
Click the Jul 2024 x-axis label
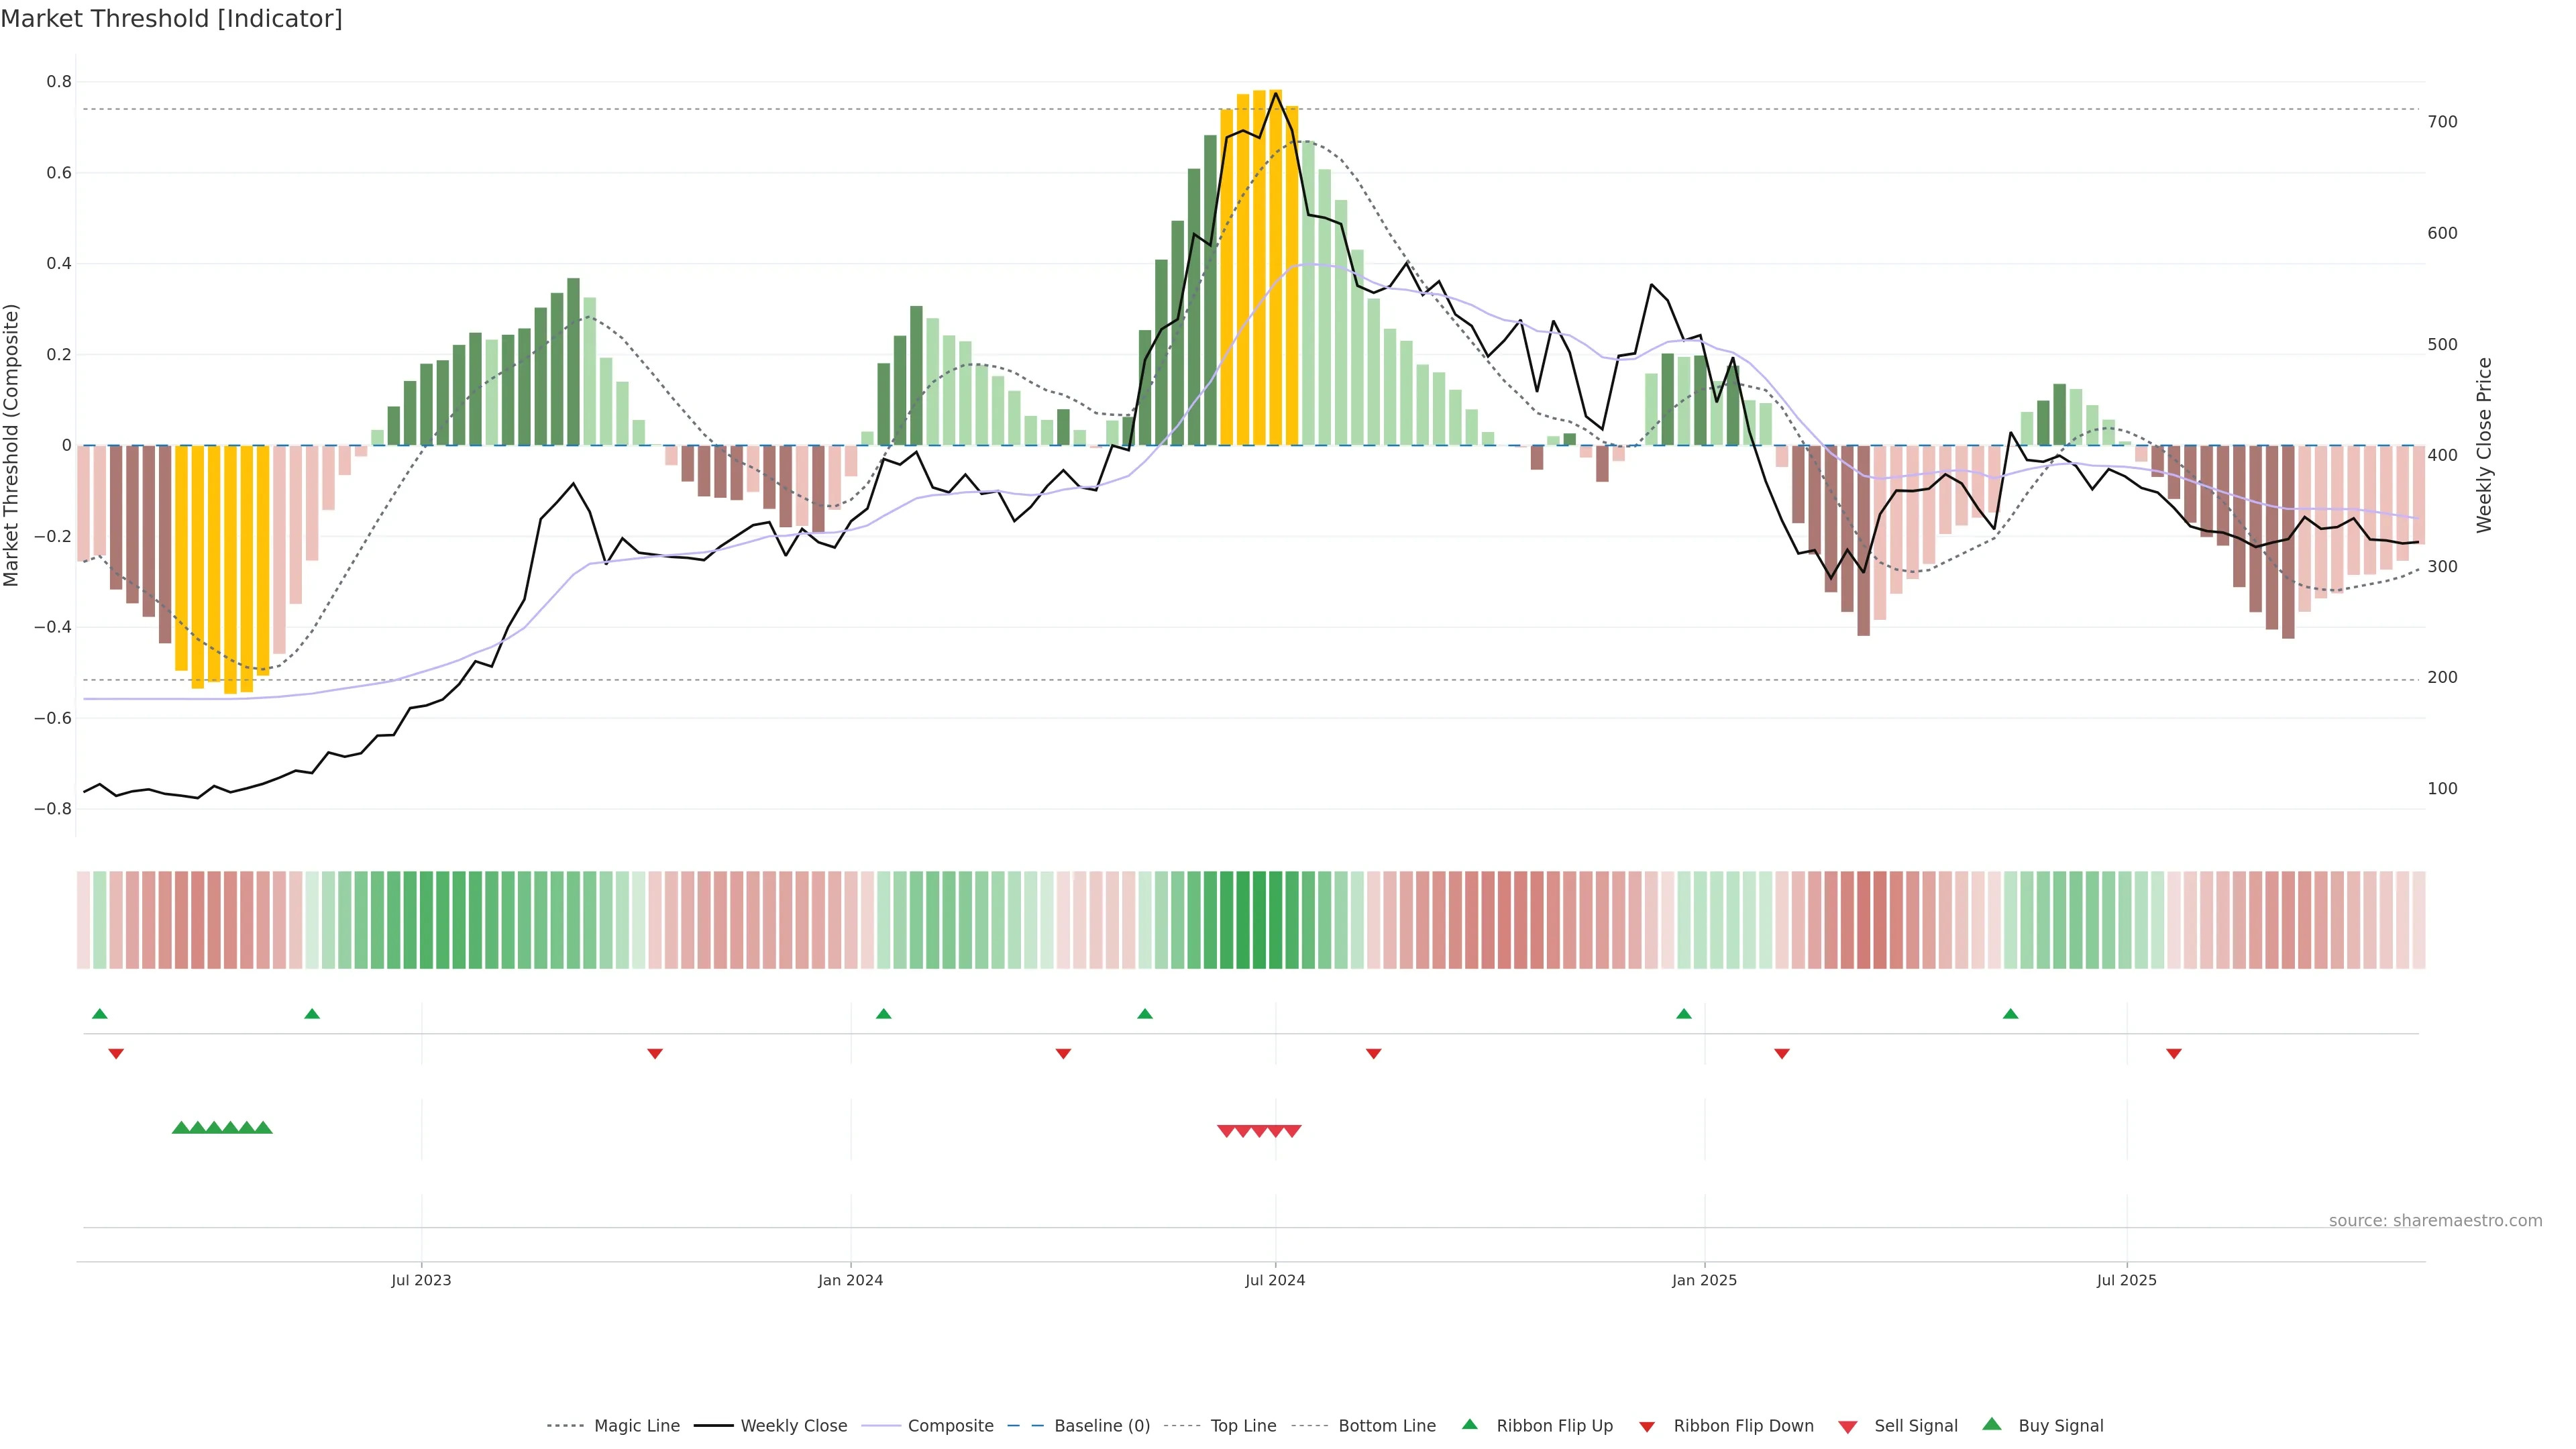coord(1275,1280)
